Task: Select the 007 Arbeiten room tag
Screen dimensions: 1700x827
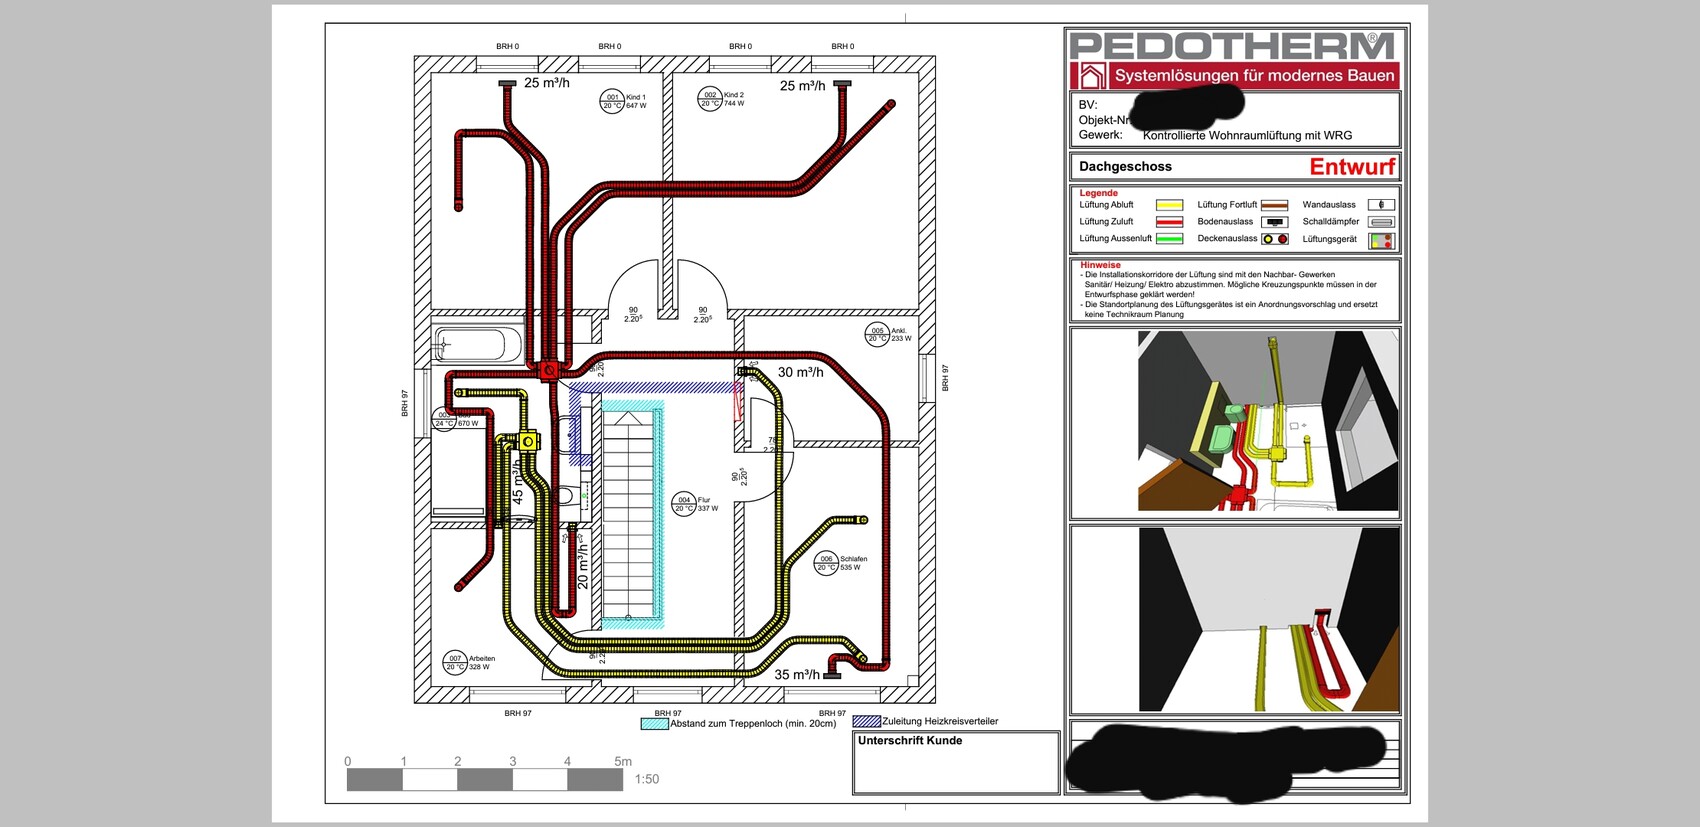Action: [455, 663]
